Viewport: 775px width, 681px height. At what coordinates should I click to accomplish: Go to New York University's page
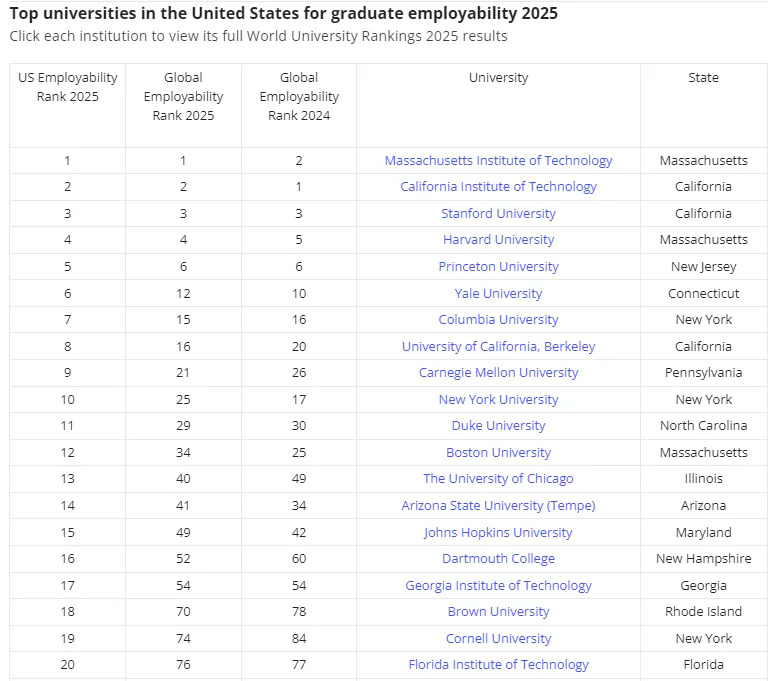(x=498, y=400)
